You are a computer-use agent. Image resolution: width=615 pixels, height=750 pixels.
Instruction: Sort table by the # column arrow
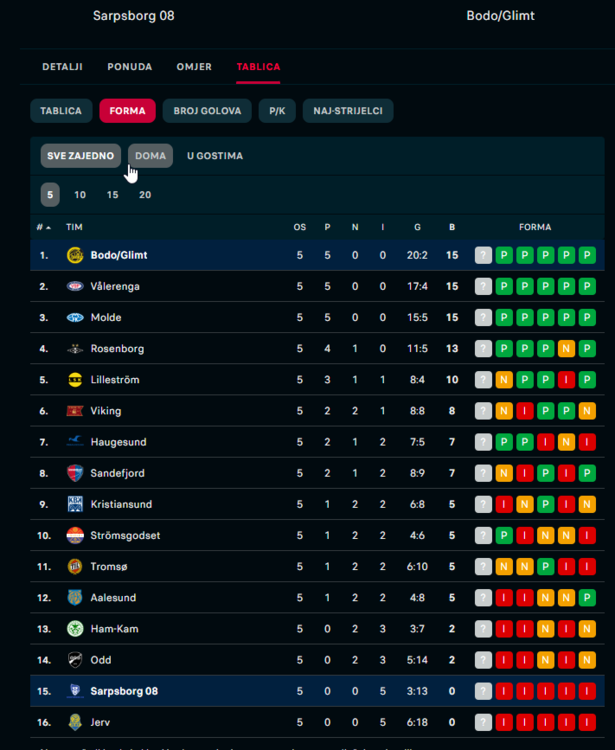click(x=48, y=228)
